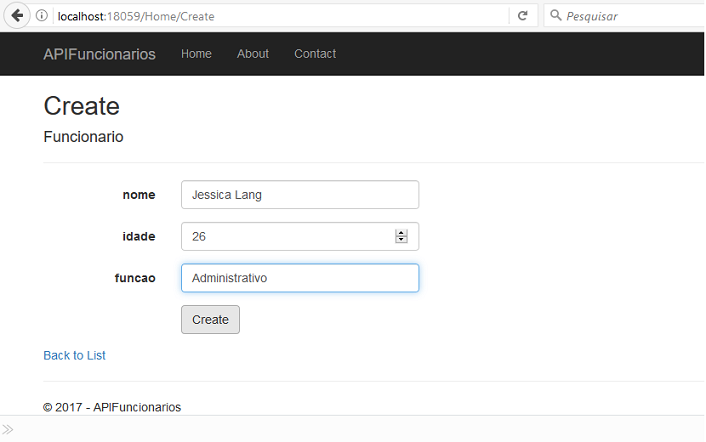Click the funcao field containing Administrativo
Image resolution: width=706 pixels, height=442 pixels.
(x=300, y=278)
